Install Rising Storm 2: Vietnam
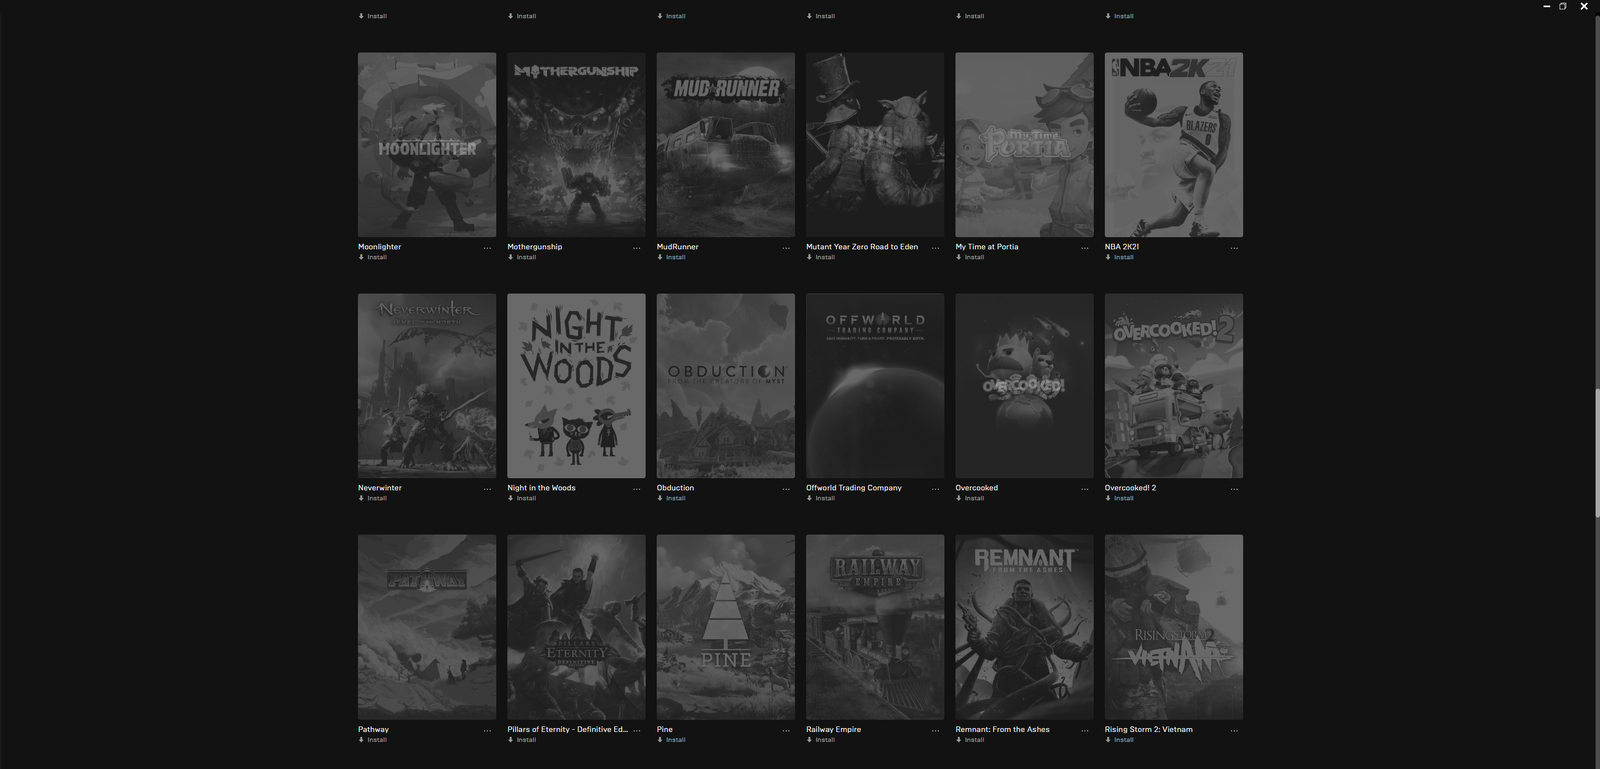This screenshot has width=1600, height=769. [1119, 740]
